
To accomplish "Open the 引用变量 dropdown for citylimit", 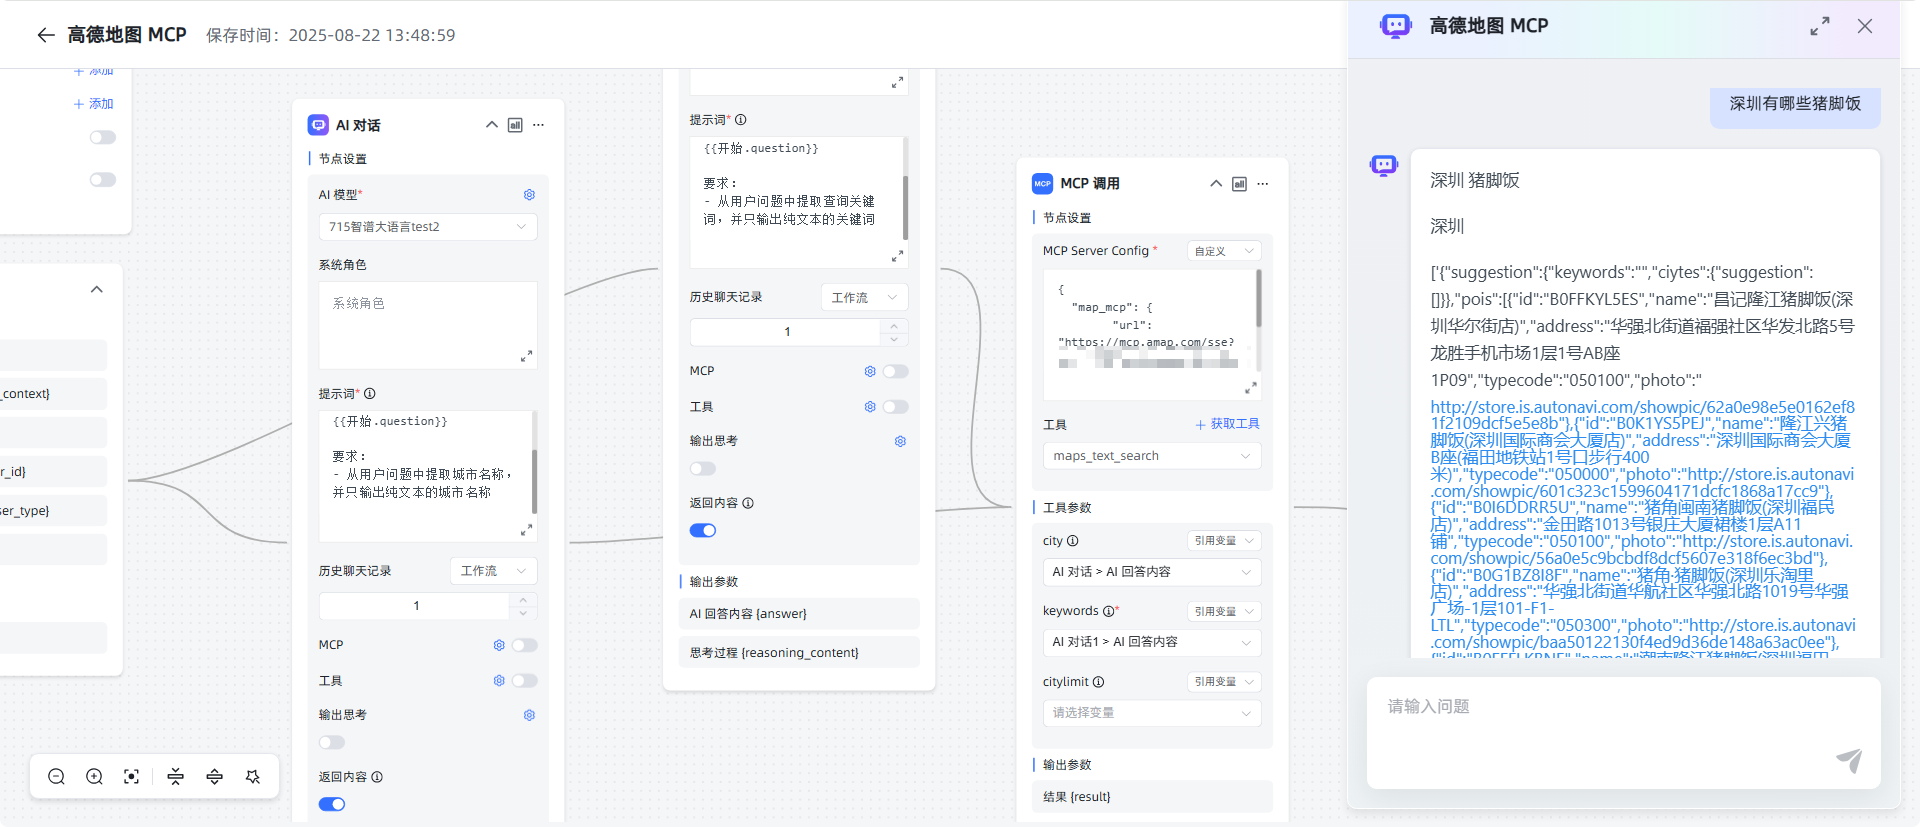I will (x=1224, y=682).
